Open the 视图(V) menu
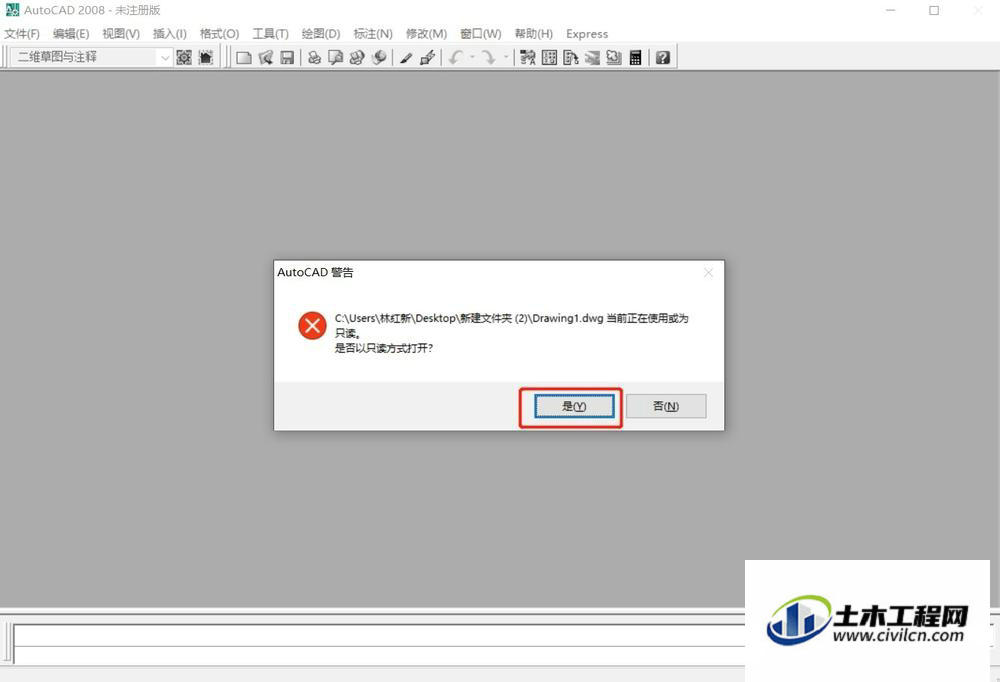This screenshot has height=682, width=1000. (121, 34)
